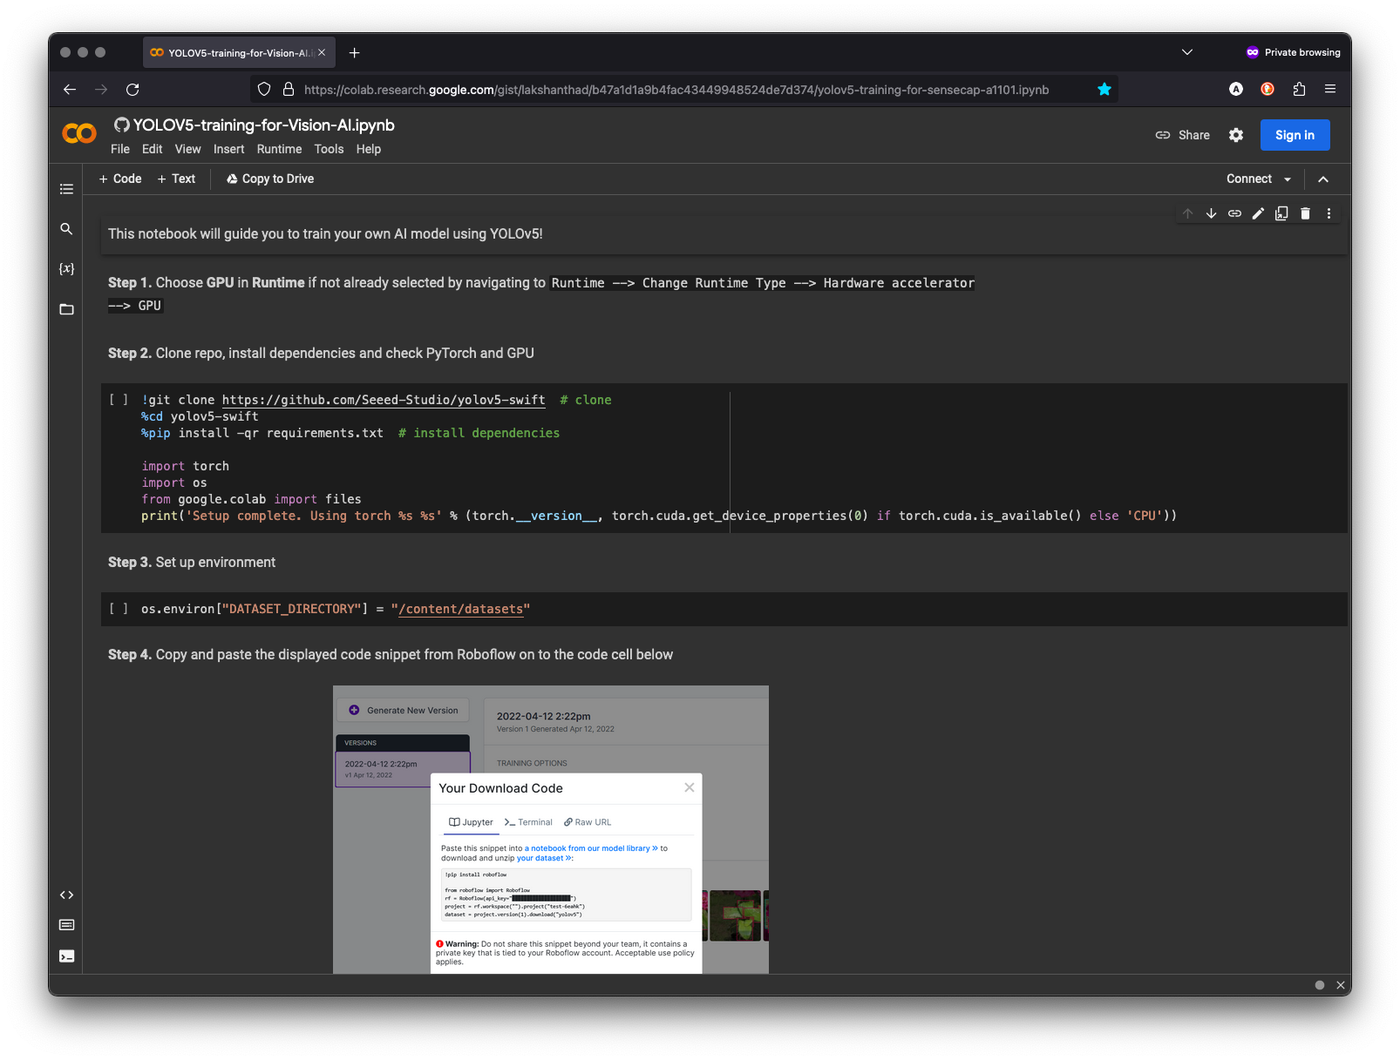Open more cell actions menu
Image resolution: width=1400 pixels, height=1060 pixels.
pyautogui.click(x=1329, y=213)
